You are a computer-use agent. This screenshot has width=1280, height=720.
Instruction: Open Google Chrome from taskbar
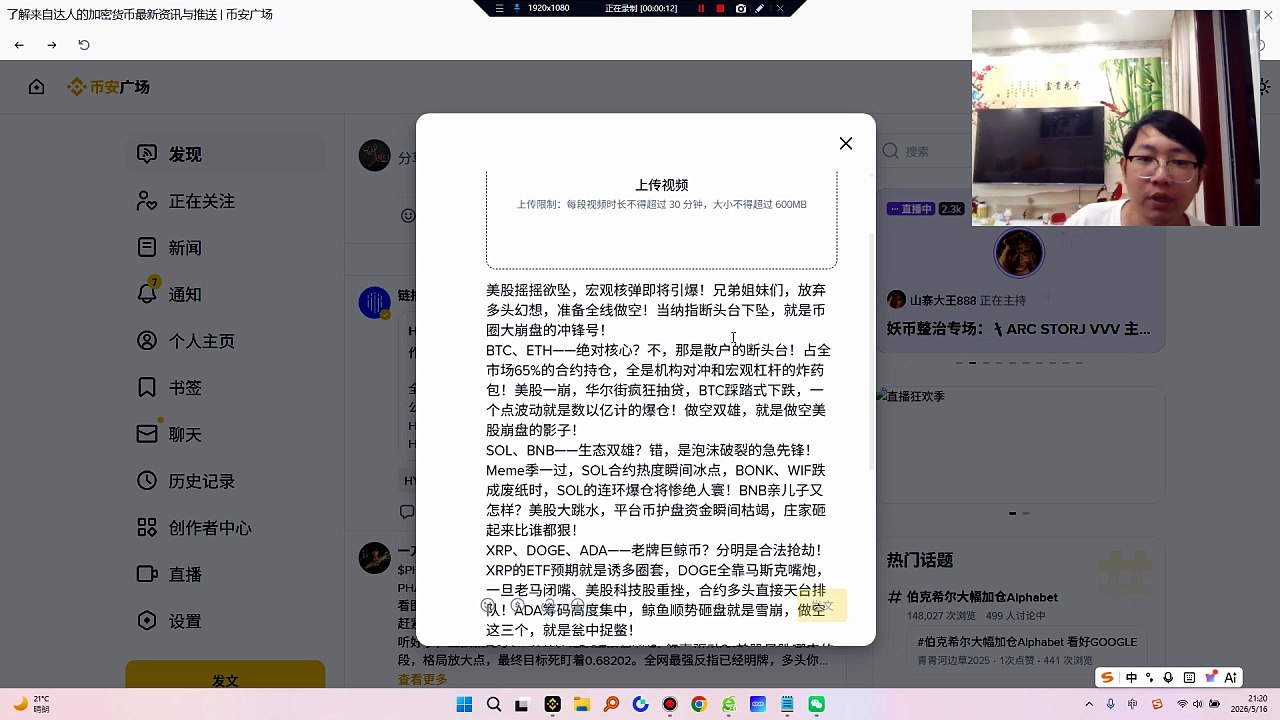click(x=699, y=704)
